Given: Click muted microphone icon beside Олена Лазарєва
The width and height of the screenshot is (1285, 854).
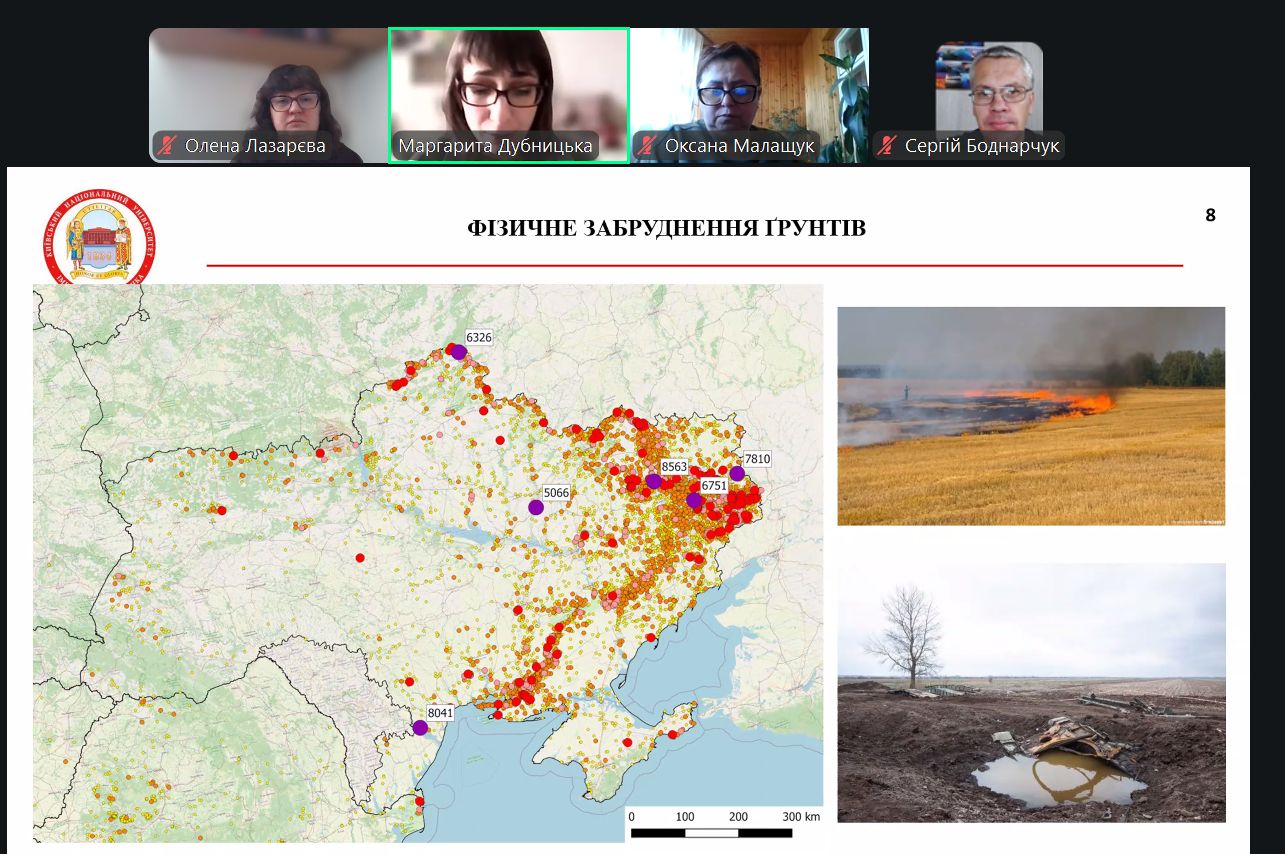Looking at the screenshot, I should 168,146.
